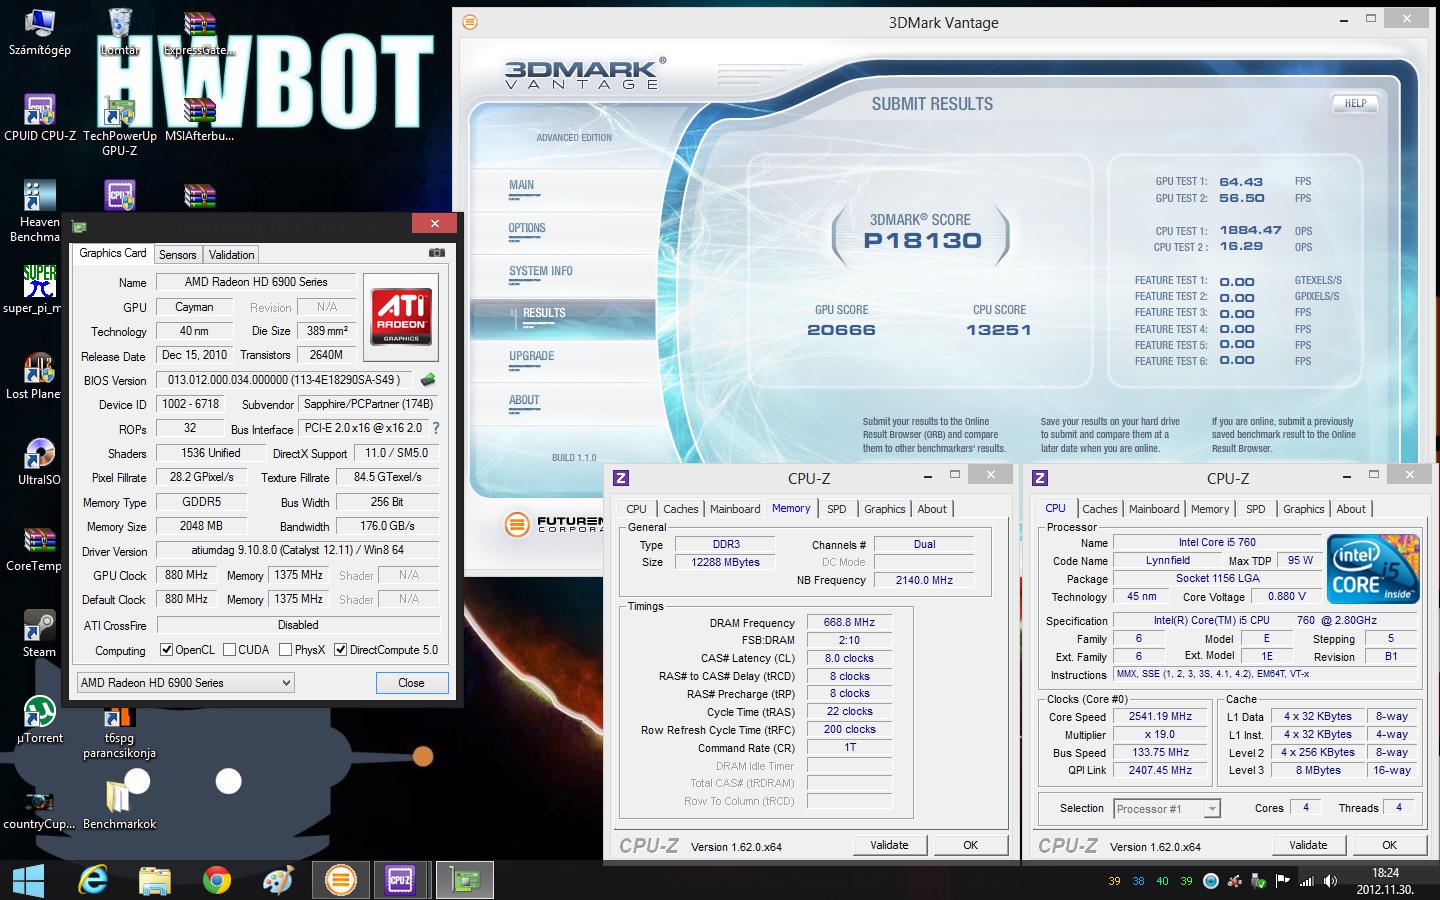Click OK in the Memory CPU-Z window
The image size is (1440, 900).
pyautogui.click(x=970, y=845)
